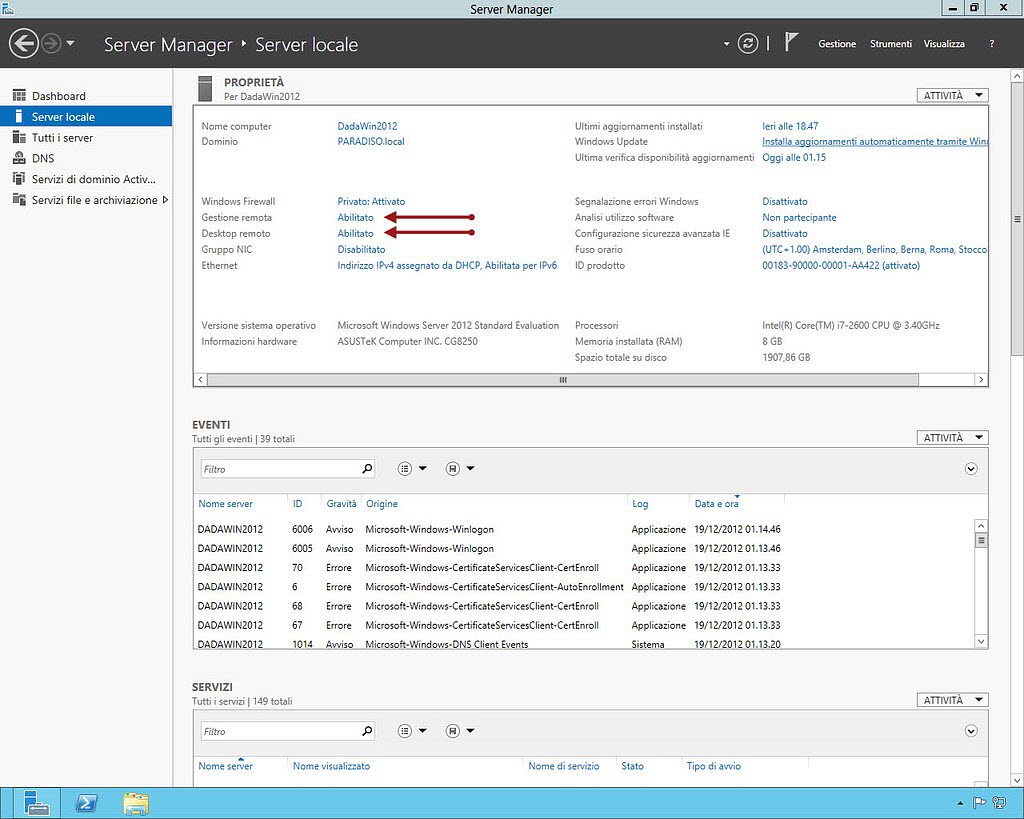Open the ATTIVITÀ dropdown in Eventi
The height and width of the screenshot is (819, 1024).
(x=952, y=438)
